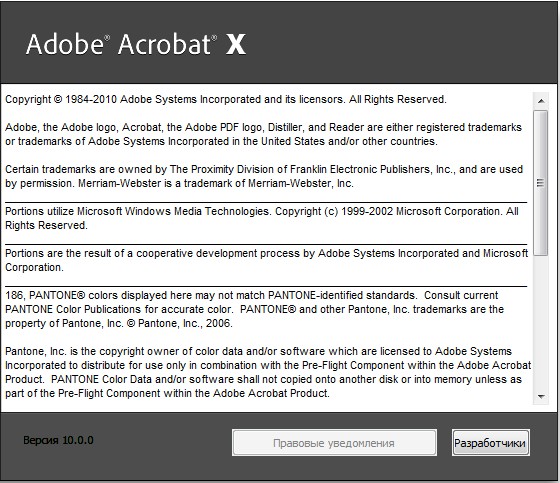The image size is (560, 483).
Task: Click the Corporation. line under cooperative development
Action: coord(34,267)
